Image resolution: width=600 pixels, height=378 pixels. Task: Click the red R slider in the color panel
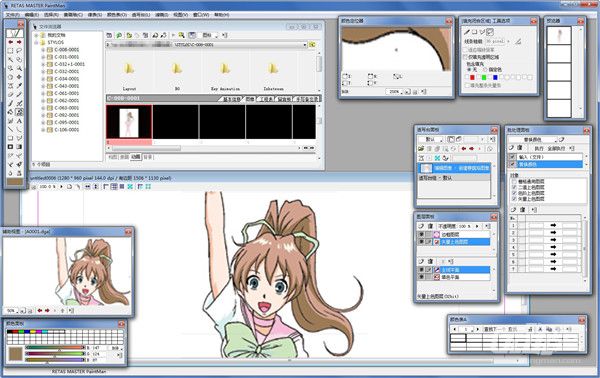click(55, 347)
